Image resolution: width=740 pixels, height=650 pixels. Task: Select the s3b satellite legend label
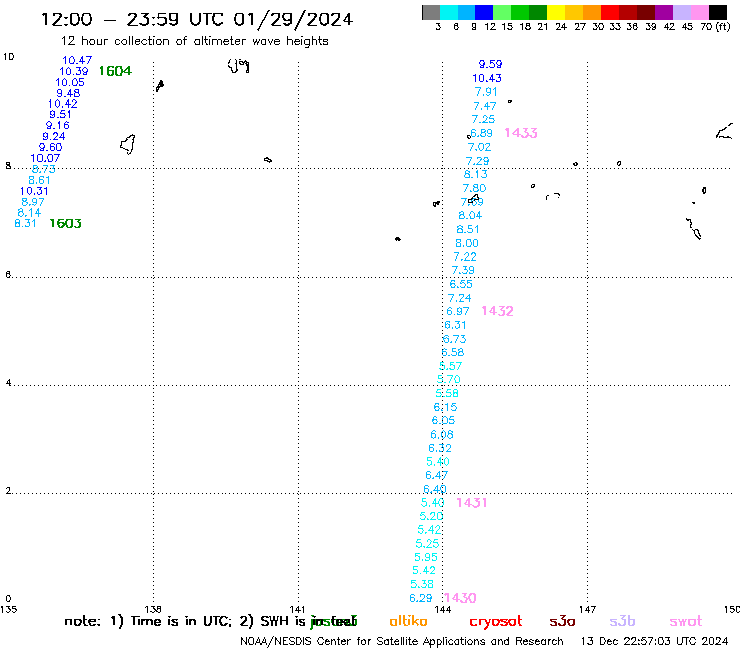tap(622, 621)
